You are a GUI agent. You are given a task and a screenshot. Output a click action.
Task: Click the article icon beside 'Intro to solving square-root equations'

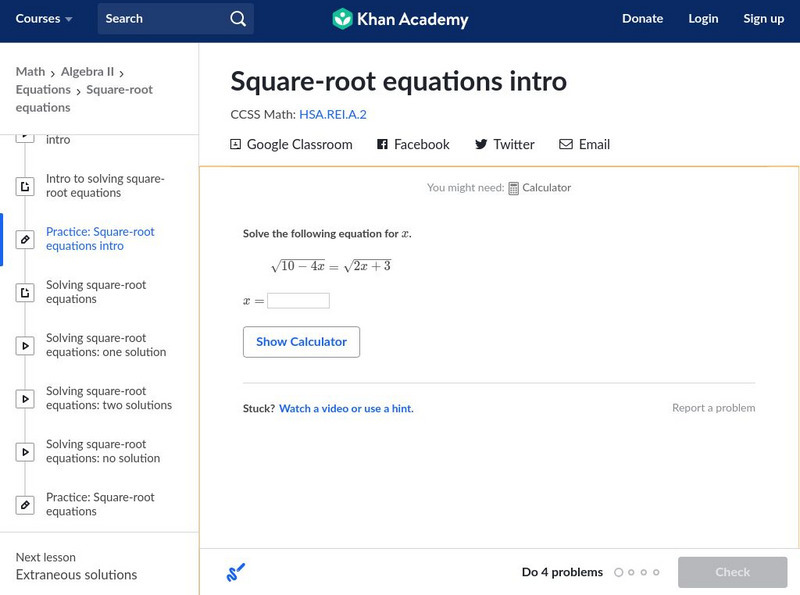[x=25, y=185]
